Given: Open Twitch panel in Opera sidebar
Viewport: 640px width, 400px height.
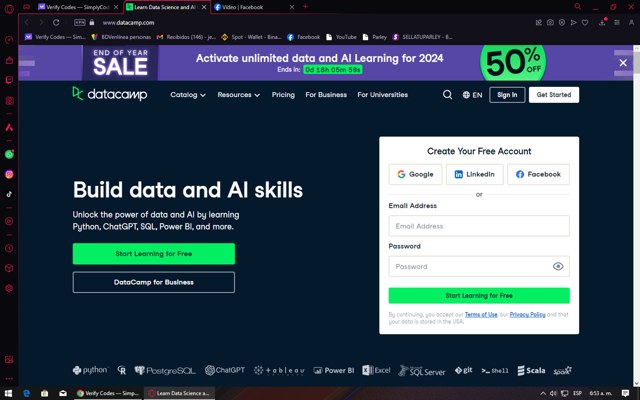Looking at the screenshot, I should (9, 80).
